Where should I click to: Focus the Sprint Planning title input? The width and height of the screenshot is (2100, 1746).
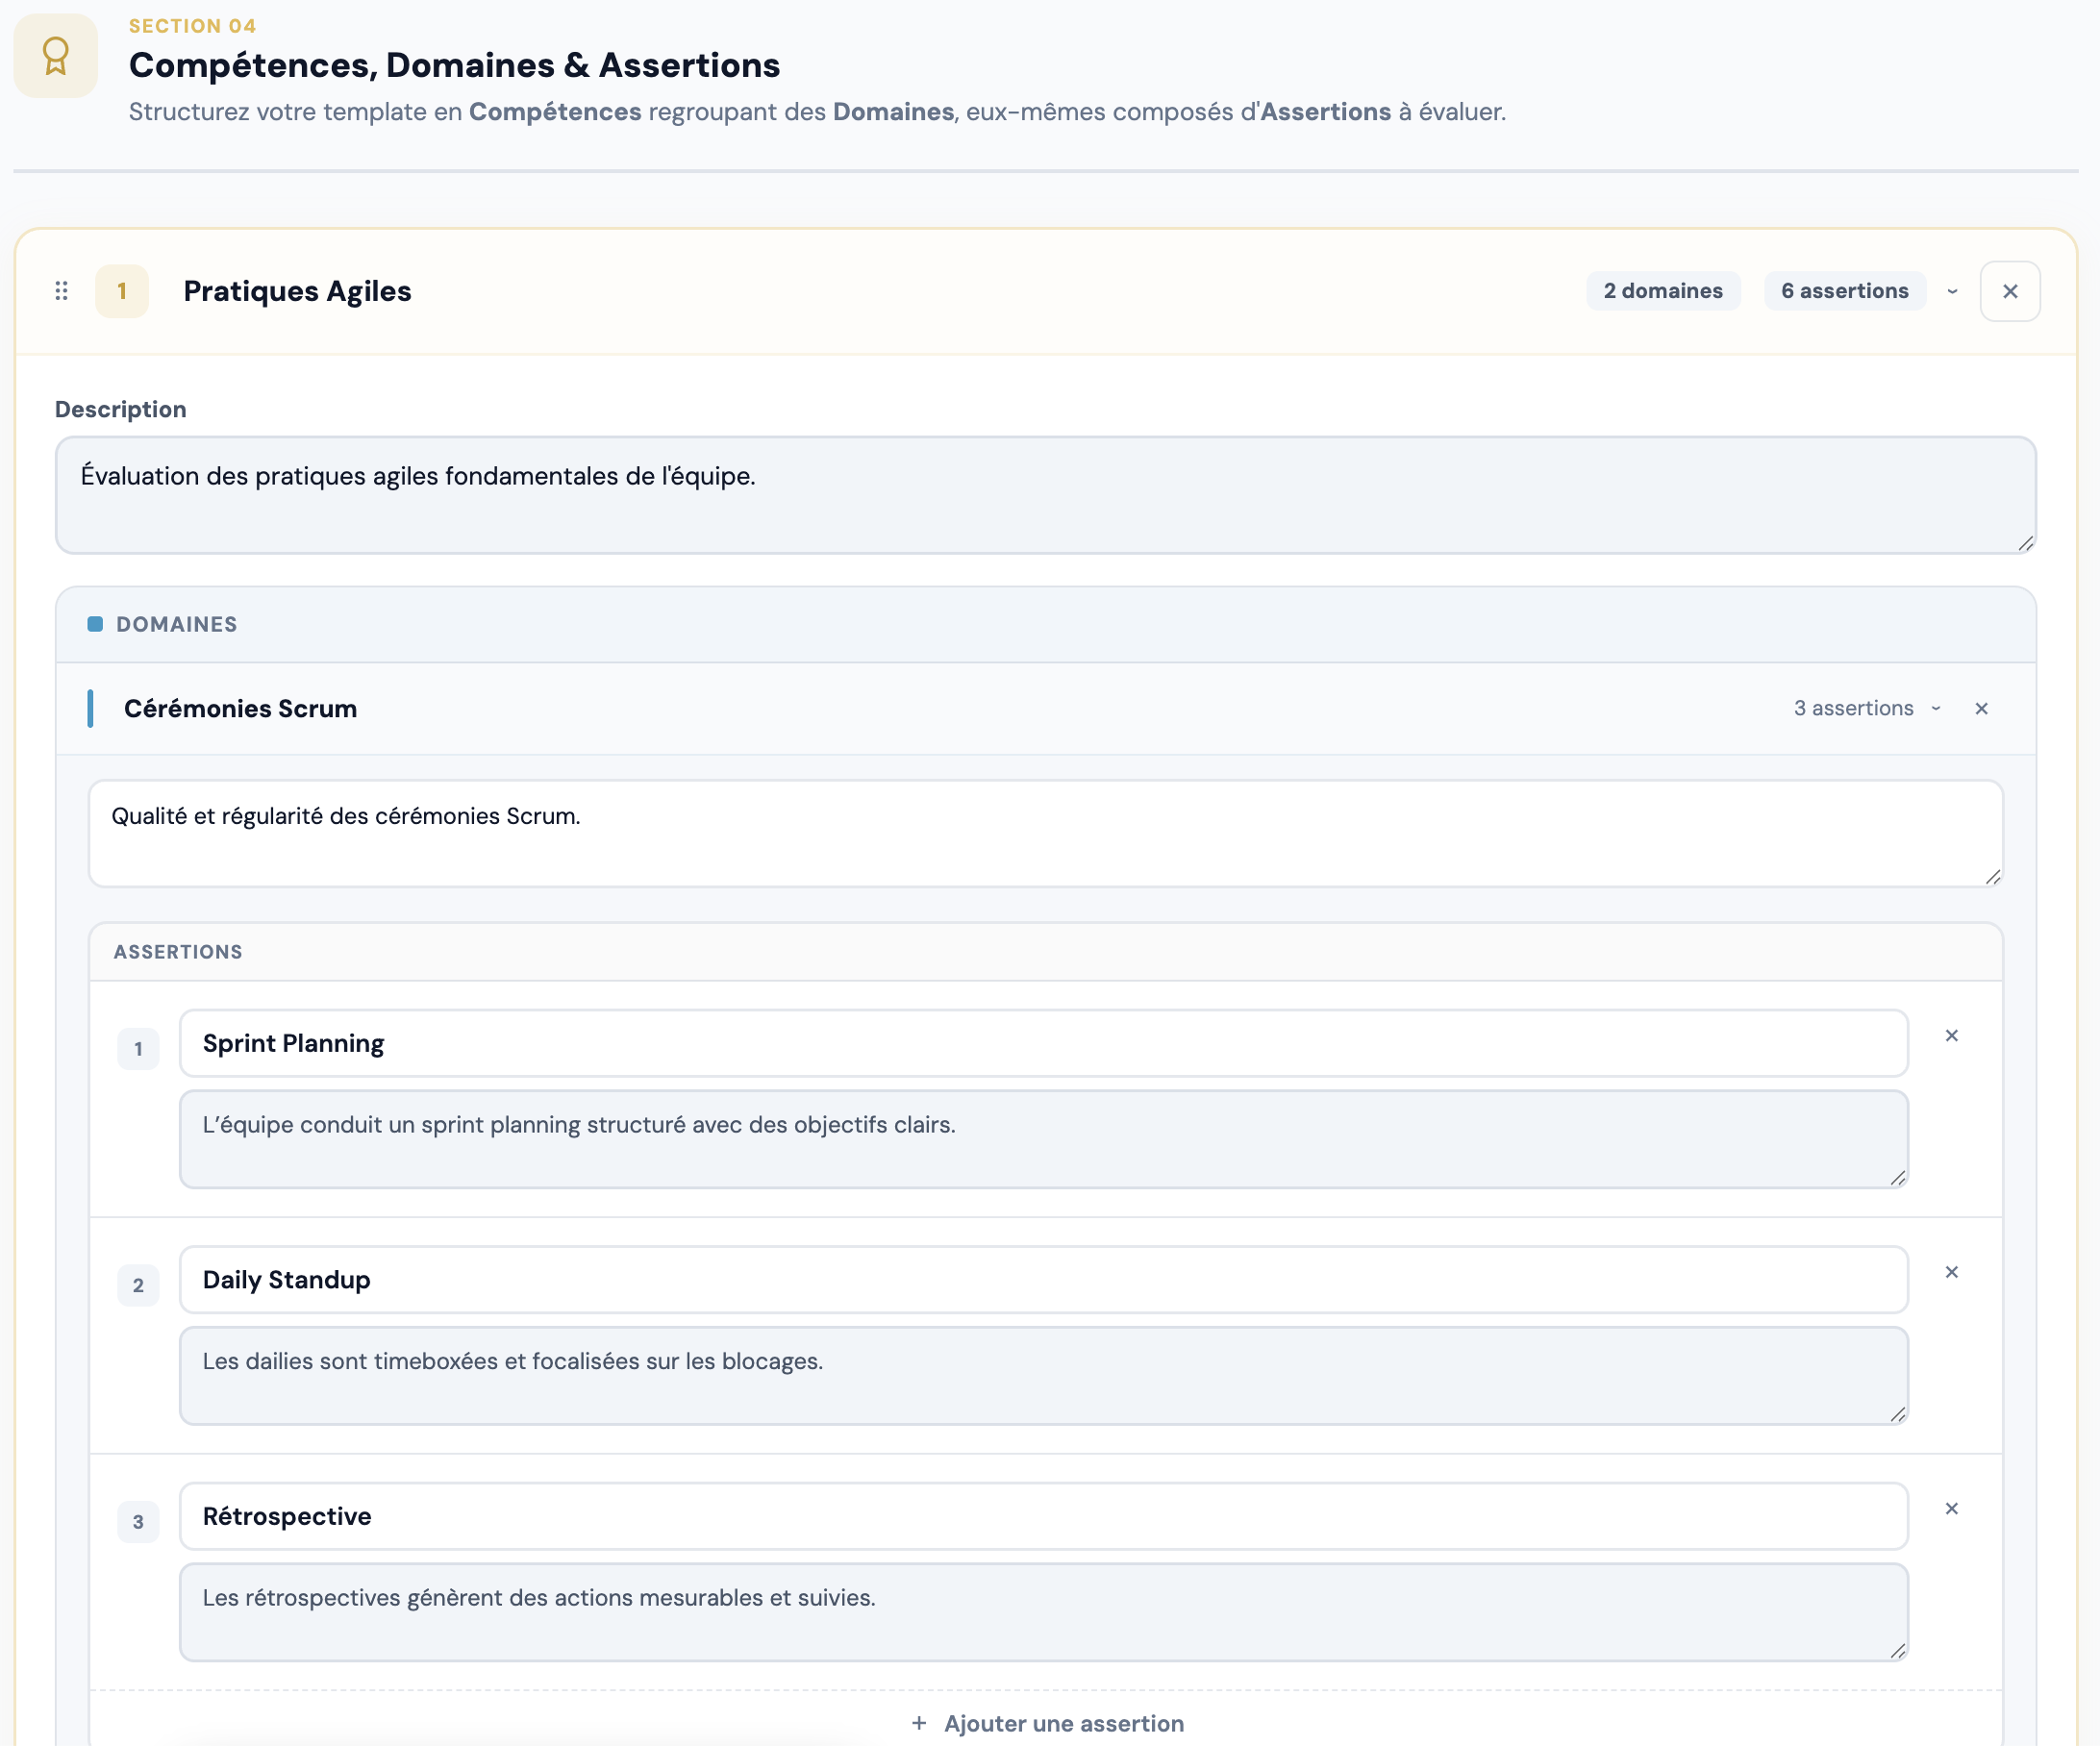point(1043,1043)
